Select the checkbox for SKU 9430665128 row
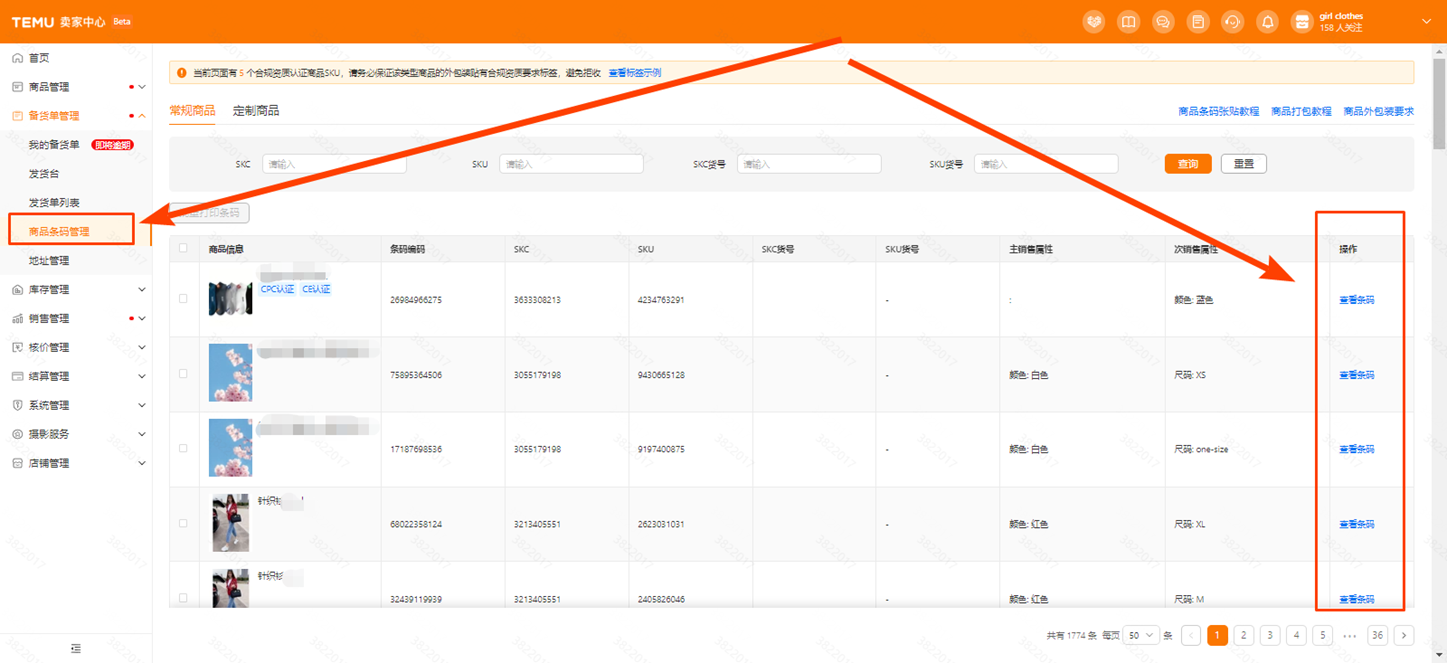The height and width of the screenshot is (663, 1447). (182, 374)
